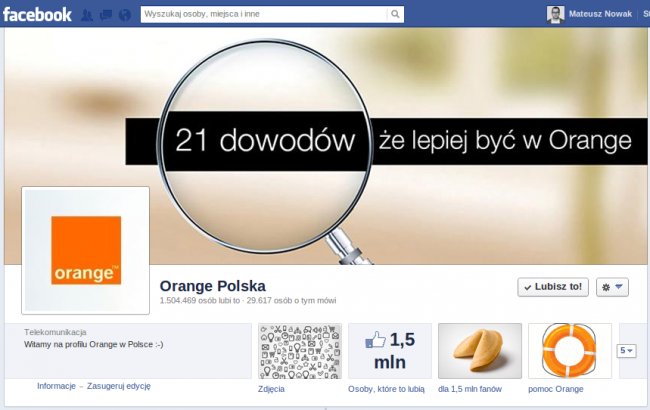Click the Telekomunikacja category text
This screenshot has height=410, width=650.
(55, 332)
